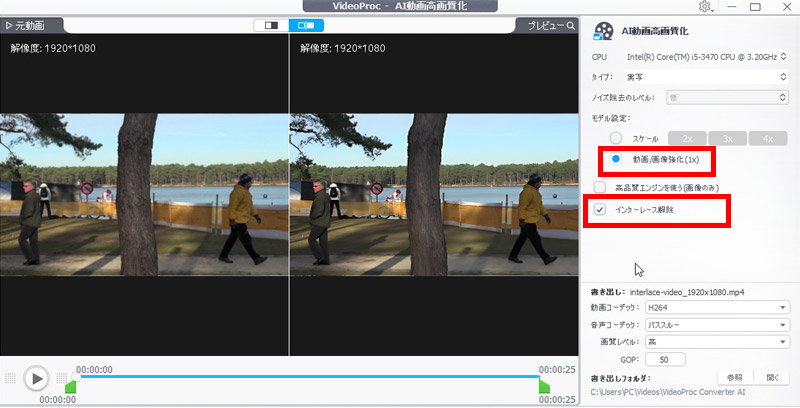The width and height of the screenshot is (800, 408).
Task: Click the 参照 browse button
Action: 735,378
